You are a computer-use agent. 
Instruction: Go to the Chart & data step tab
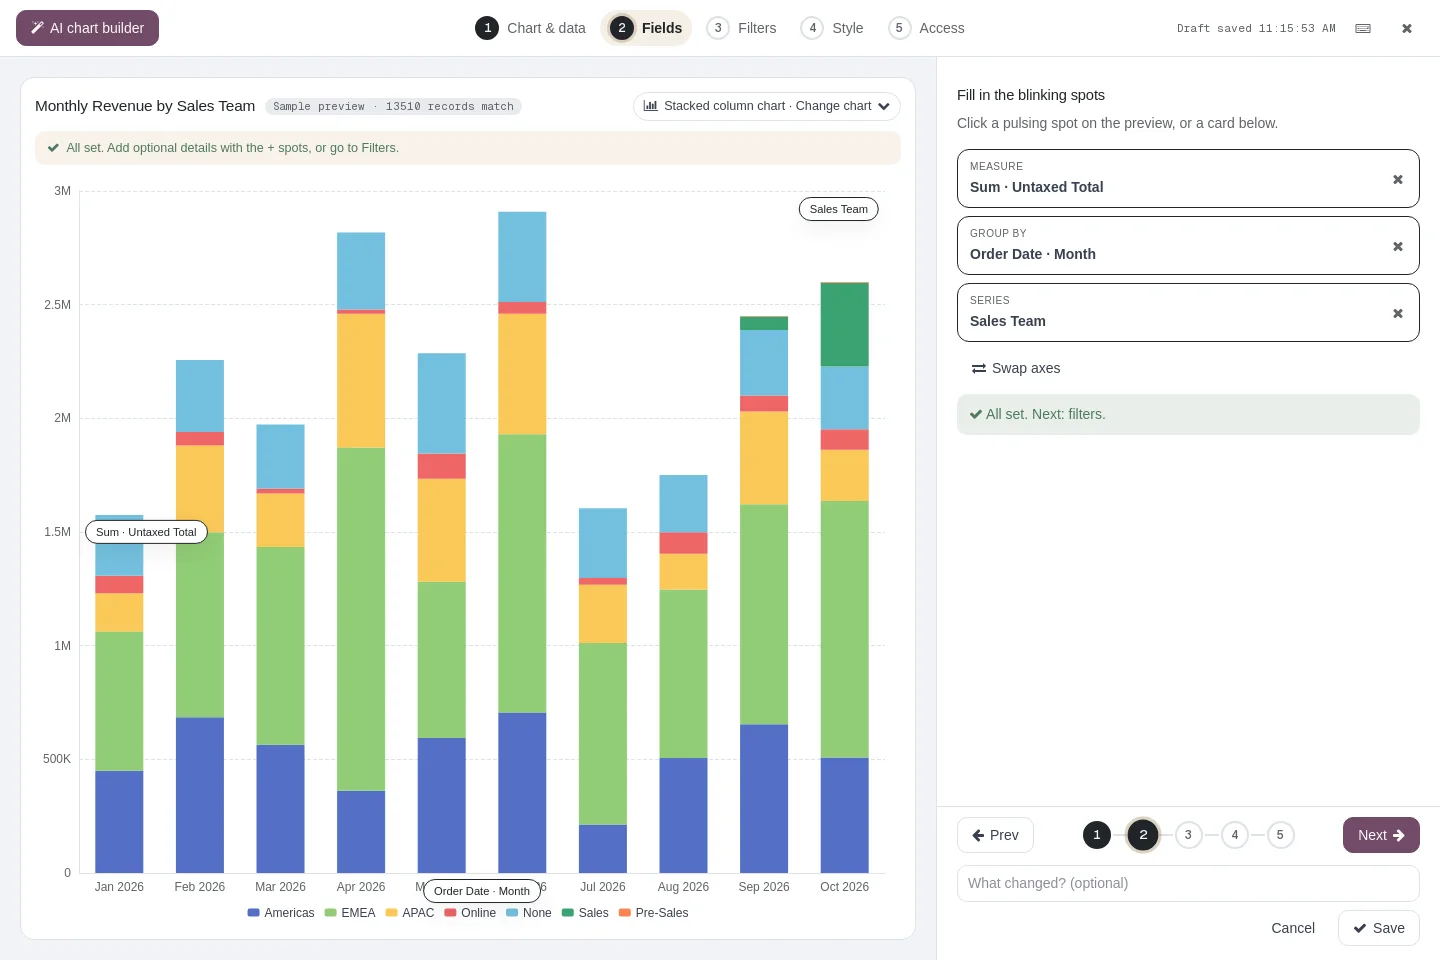point(531,28)
